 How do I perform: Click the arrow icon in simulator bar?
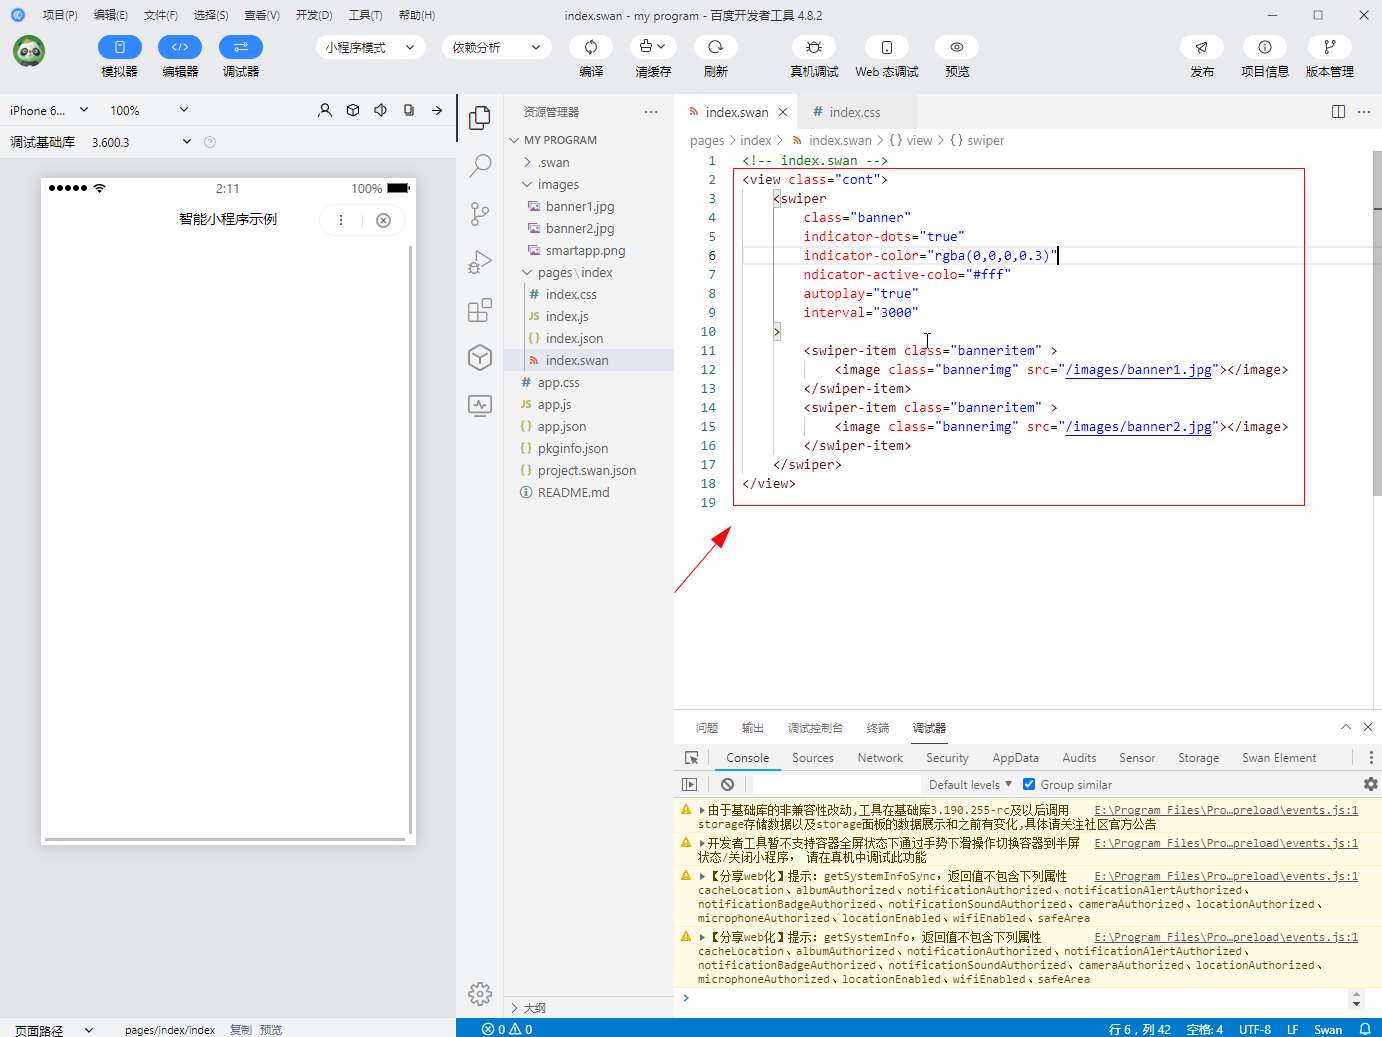437,110
